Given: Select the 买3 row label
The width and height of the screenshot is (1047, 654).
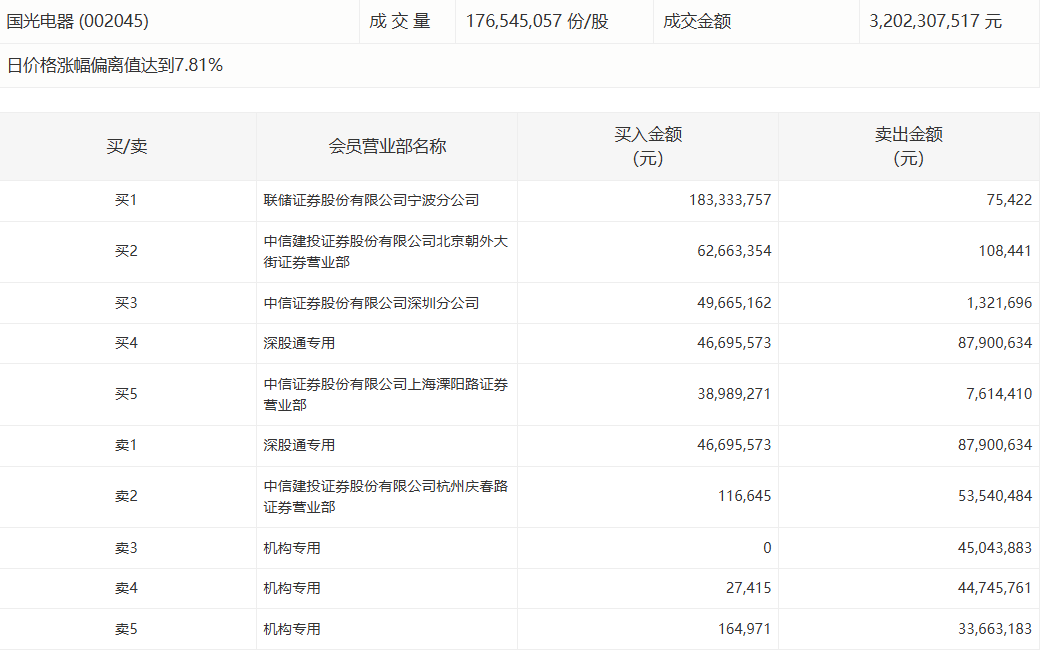Looking at the screenshot, I should 126,303.
